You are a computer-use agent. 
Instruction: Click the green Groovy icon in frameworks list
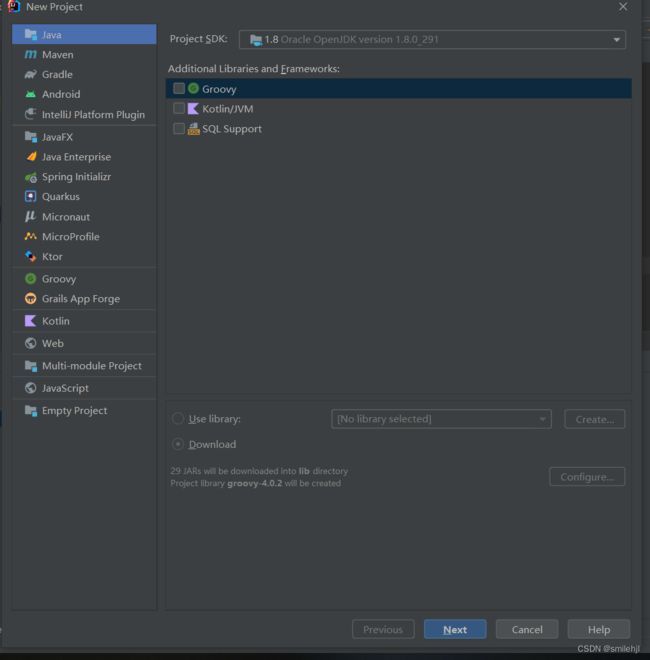point(193,88)
